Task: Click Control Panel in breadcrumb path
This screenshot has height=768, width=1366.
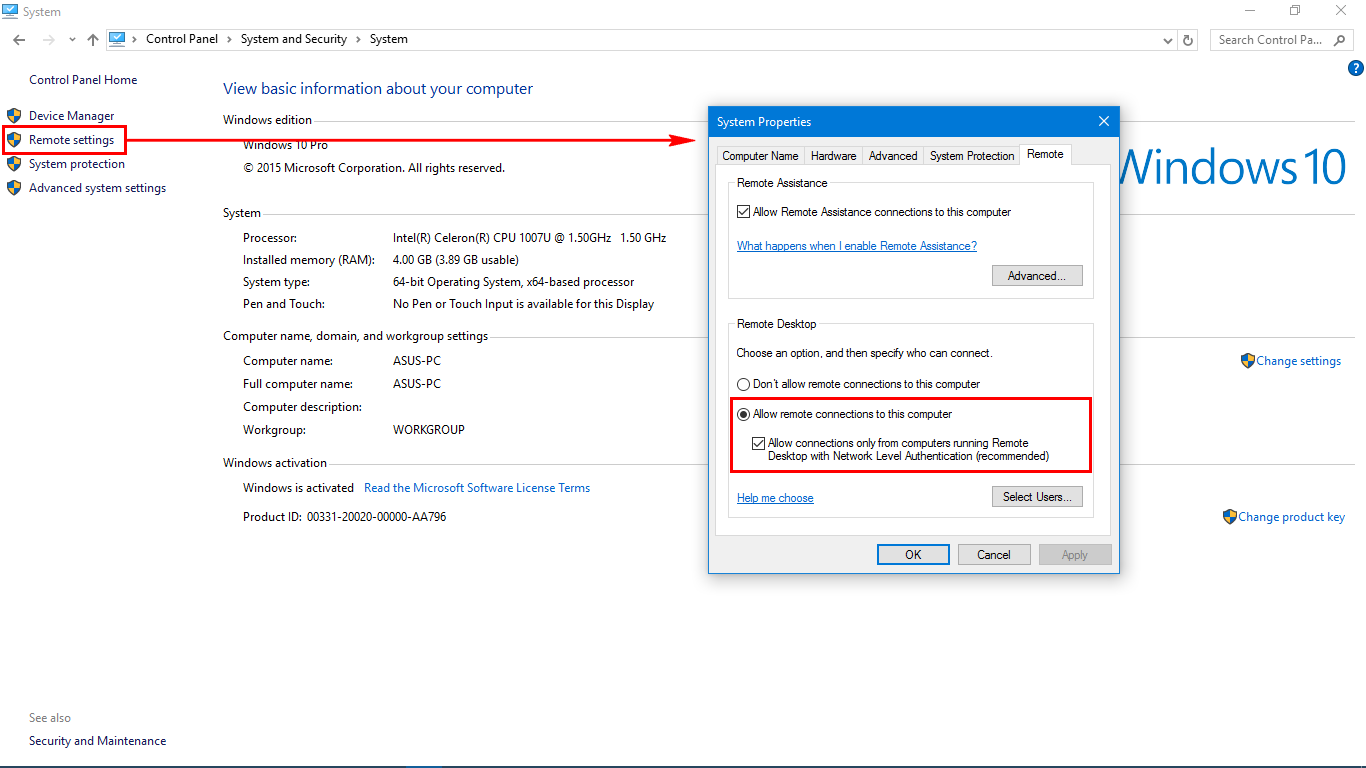Action: [182, 39]
